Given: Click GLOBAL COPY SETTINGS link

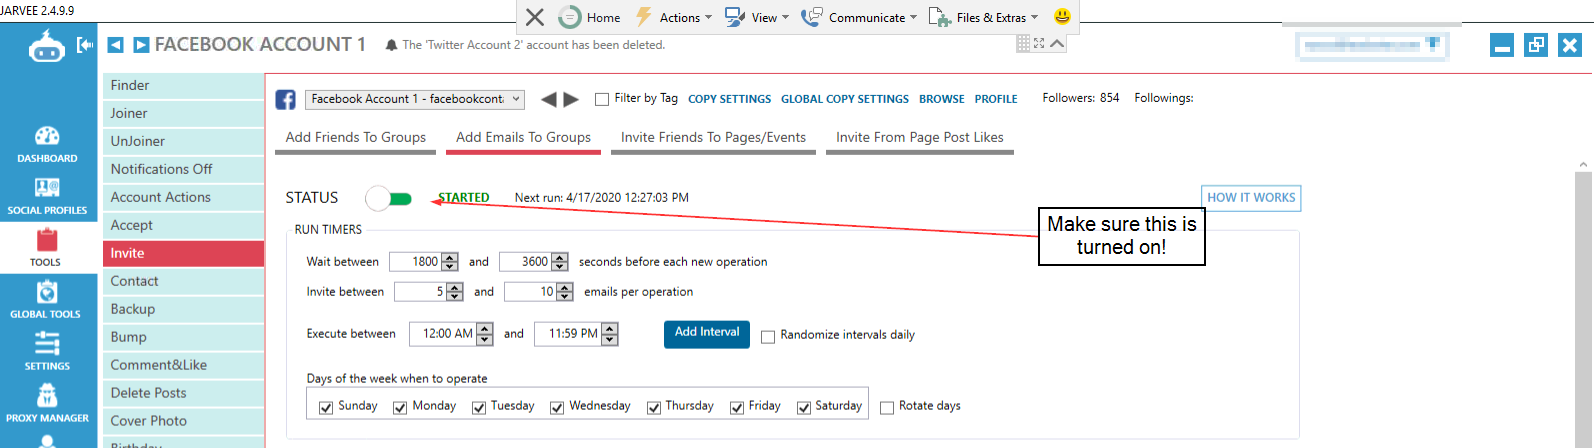Looking at the screenshot, I should [x=845, y=99].
